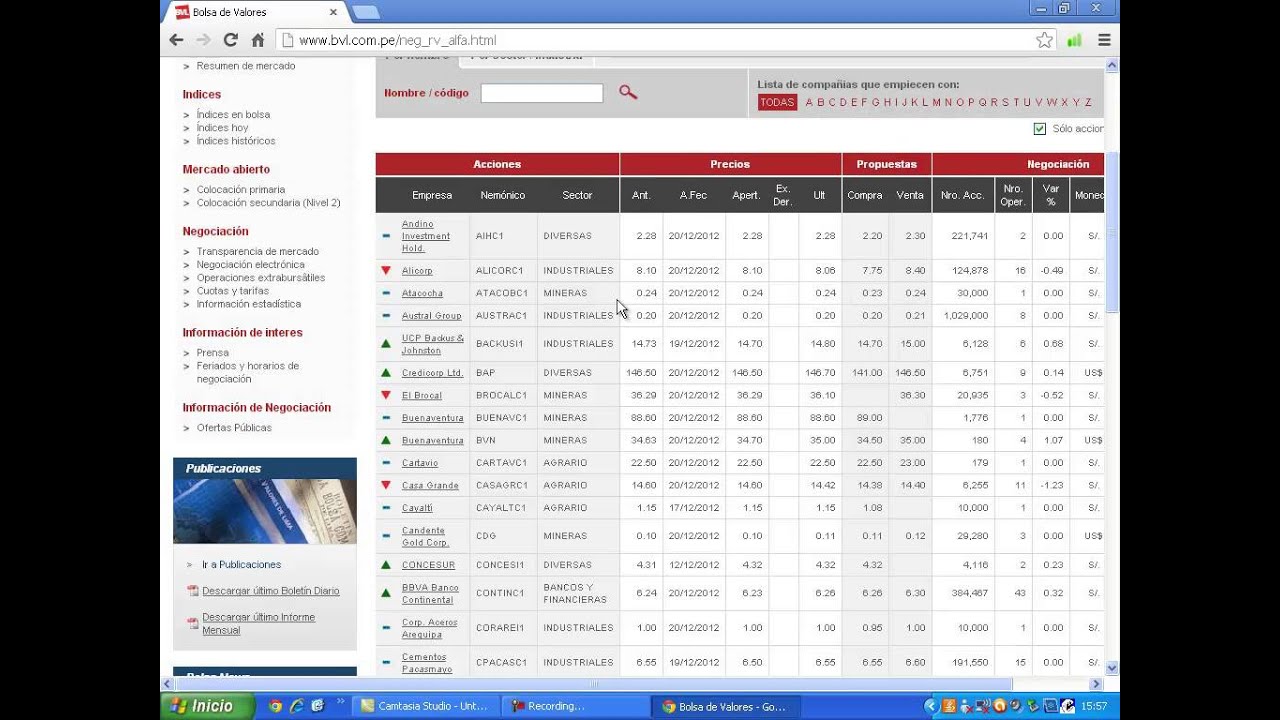Open Cuotas y tarifas in the sidebar
This screenshot has width=1280, height=720.
pyautogui.click(x=233, y=291)
